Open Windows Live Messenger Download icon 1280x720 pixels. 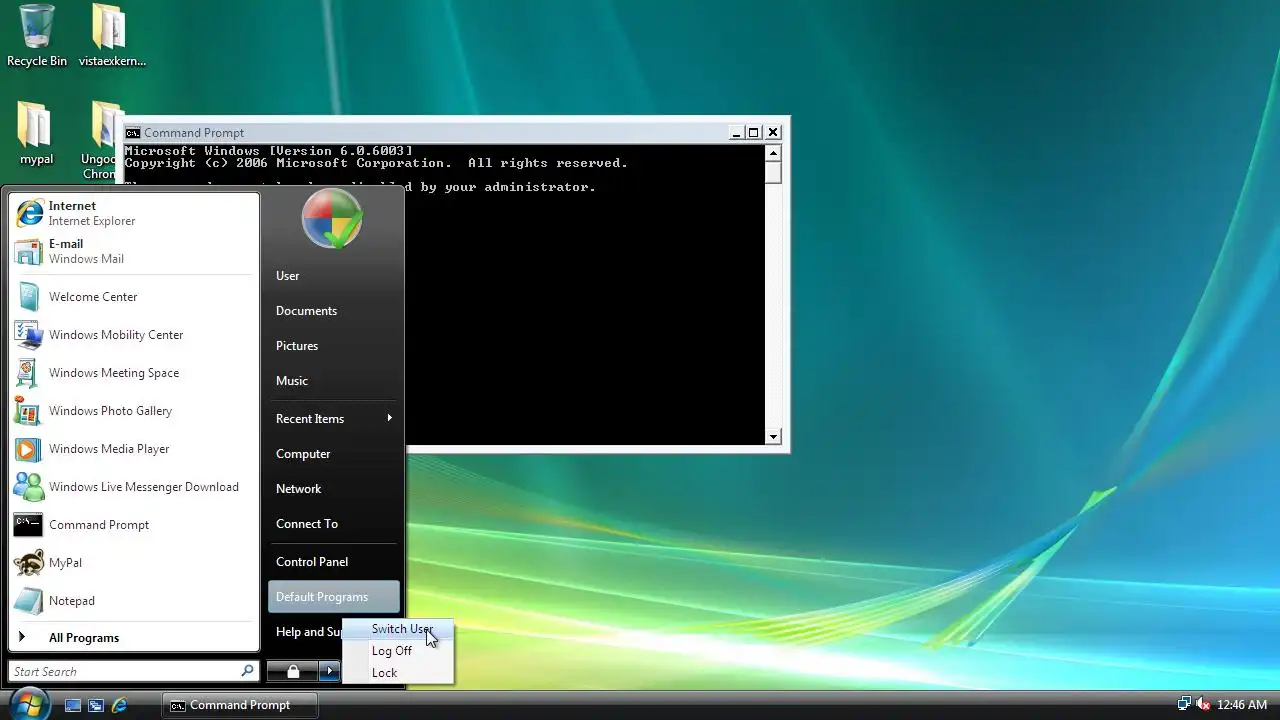point(29,487)
